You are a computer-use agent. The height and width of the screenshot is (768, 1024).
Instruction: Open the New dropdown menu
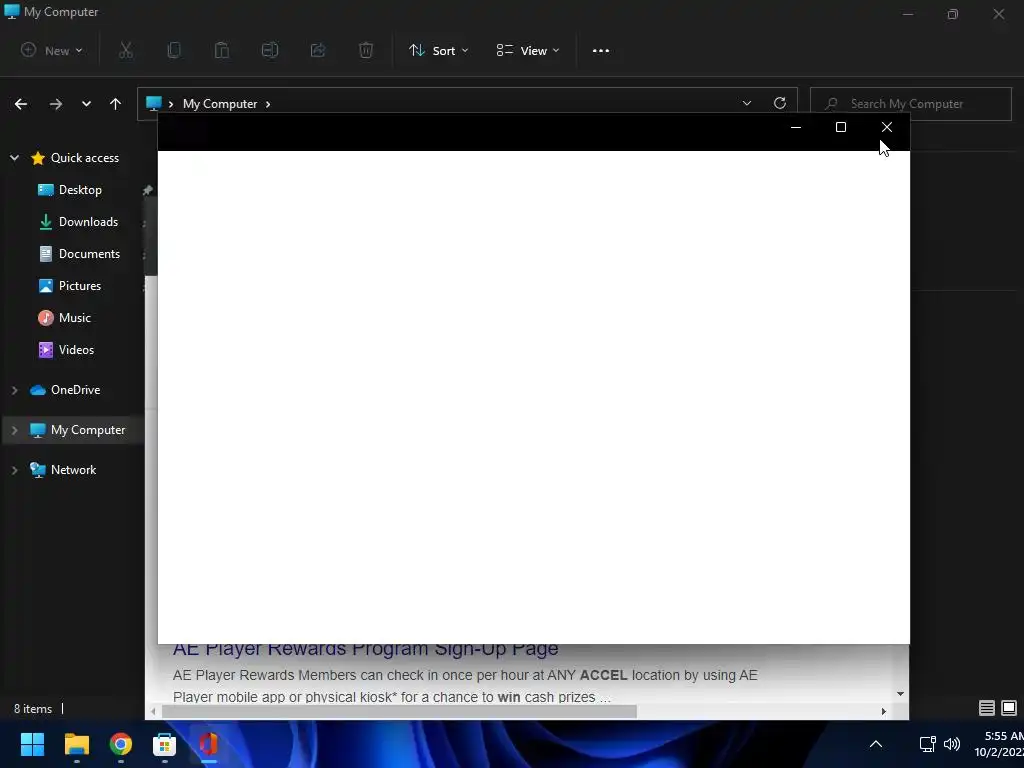52,50
